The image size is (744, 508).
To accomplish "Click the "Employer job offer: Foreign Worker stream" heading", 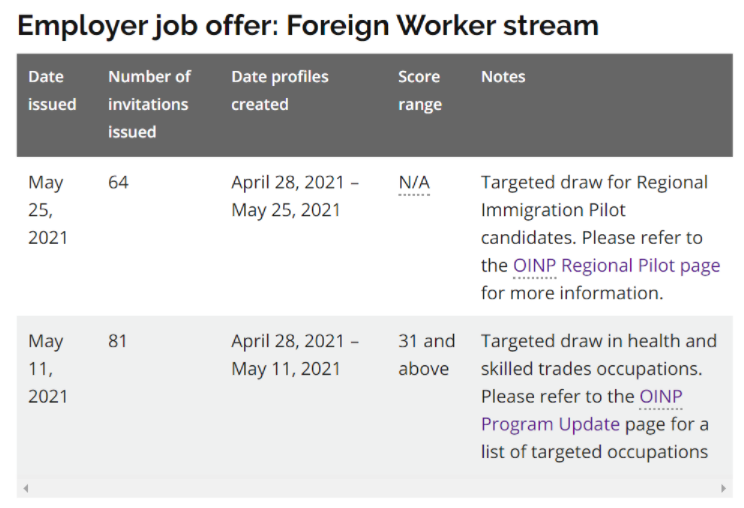I will pyautogui.click(x=308, y=25).
